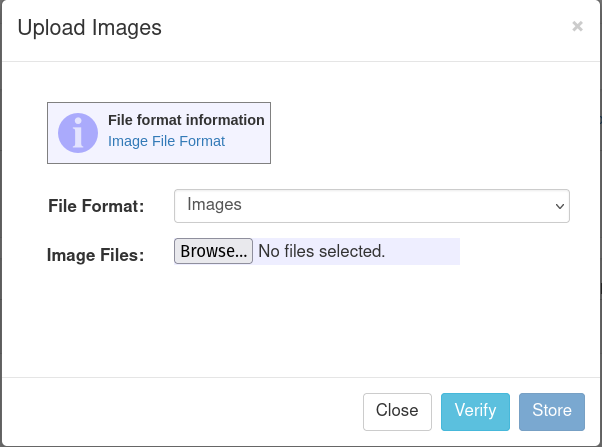Click the round blue info icon
This screenshot has width=602, height=447.
tap(78, 133)
